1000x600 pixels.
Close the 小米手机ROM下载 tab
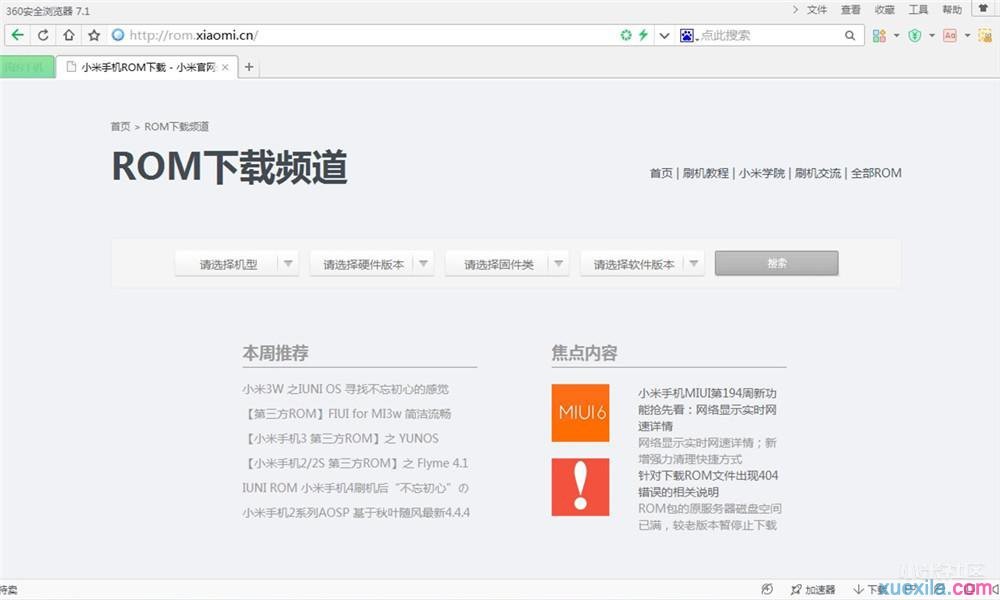point(225,67)
